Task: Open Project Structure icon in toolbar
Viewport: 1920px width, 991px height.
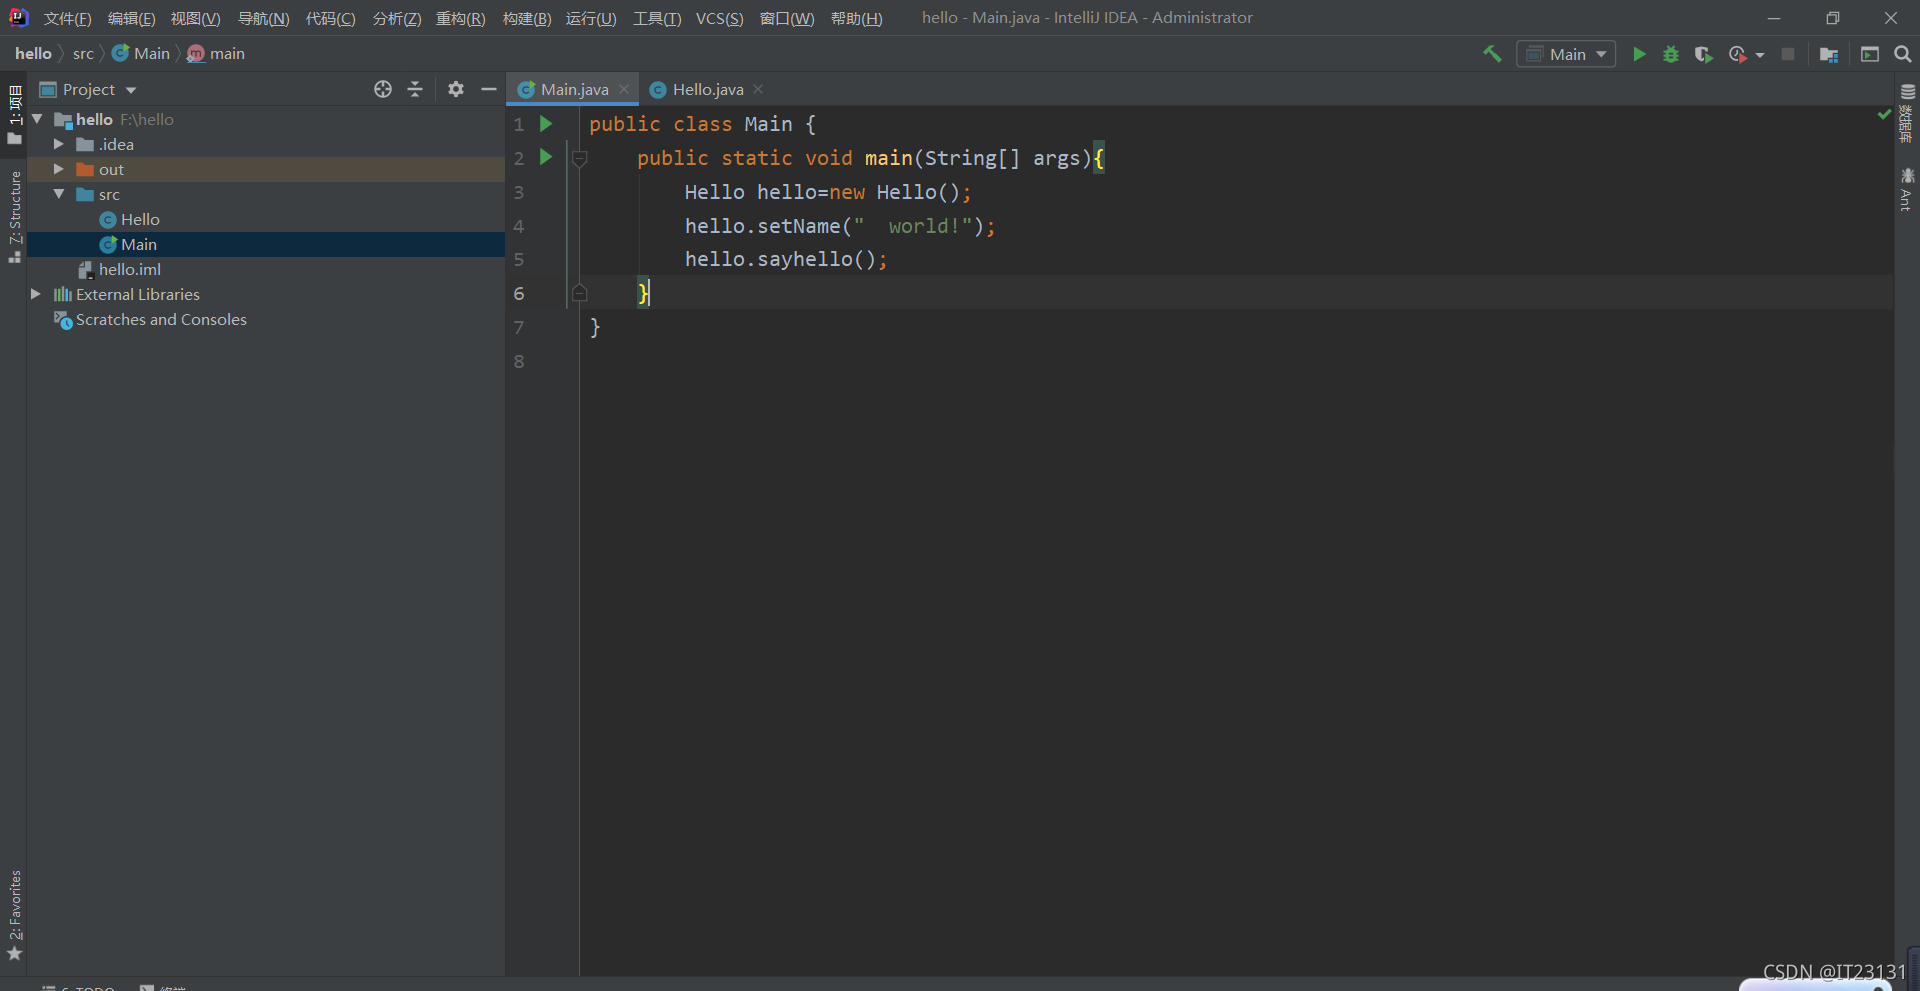Action: click(x=1829, y=54)
